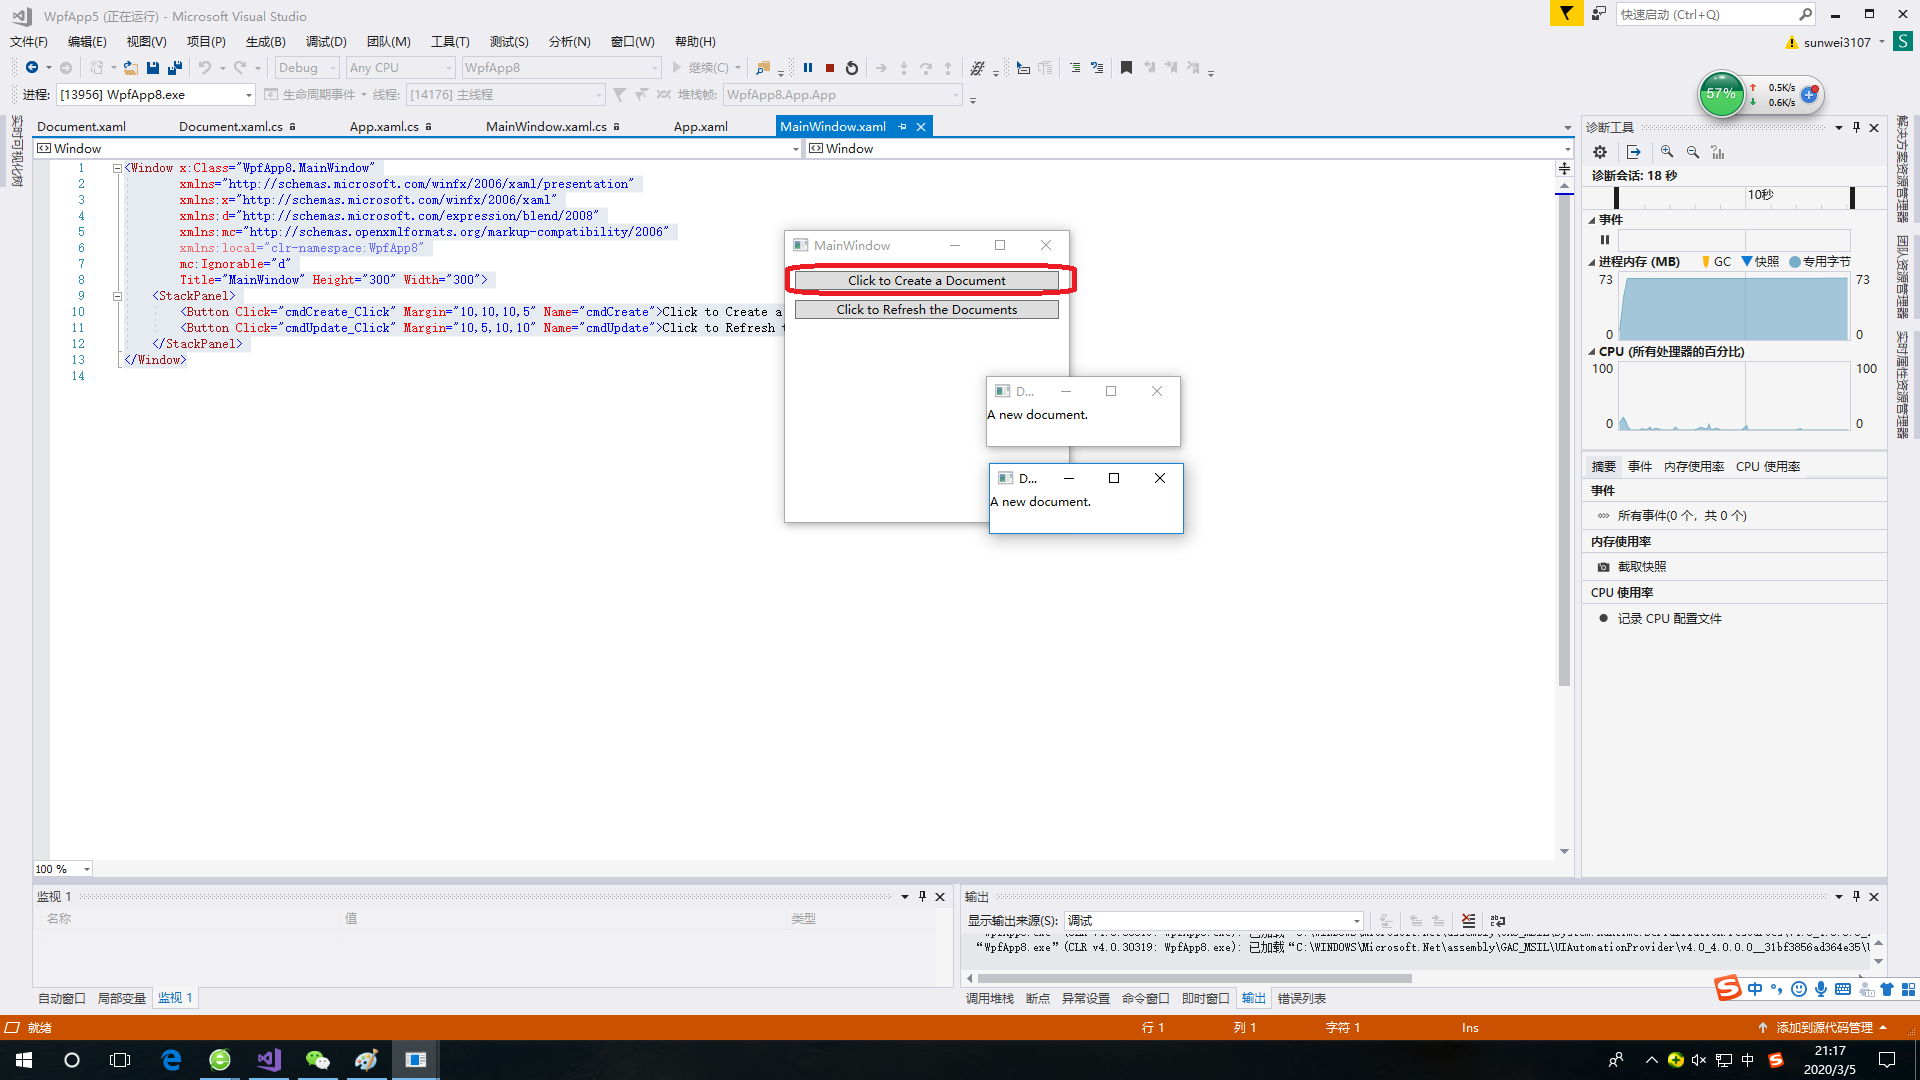Launch Visual Studio from Windows taskbar
Viewport: 1920px width, 1080px height.
pos(268,1060)
